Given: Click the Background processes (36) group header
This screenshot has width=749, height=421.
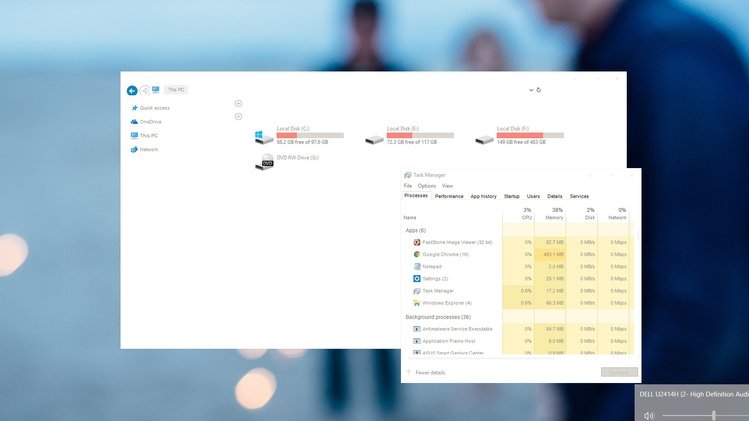Looking at the screenshot, I should [x=438, y=317].
